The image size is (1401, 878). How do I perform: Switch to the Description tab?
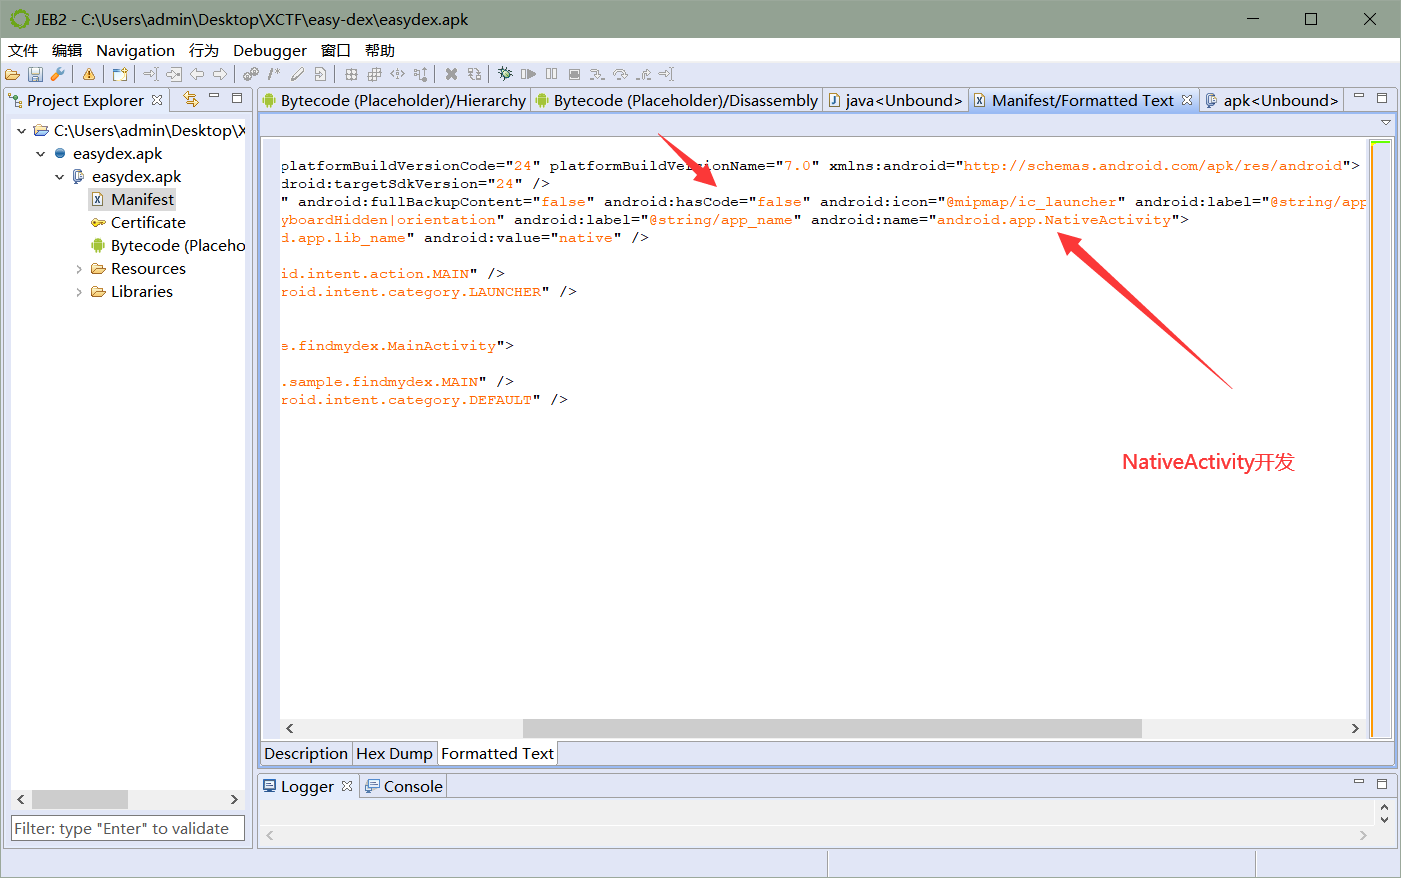[x=306, y=754]
